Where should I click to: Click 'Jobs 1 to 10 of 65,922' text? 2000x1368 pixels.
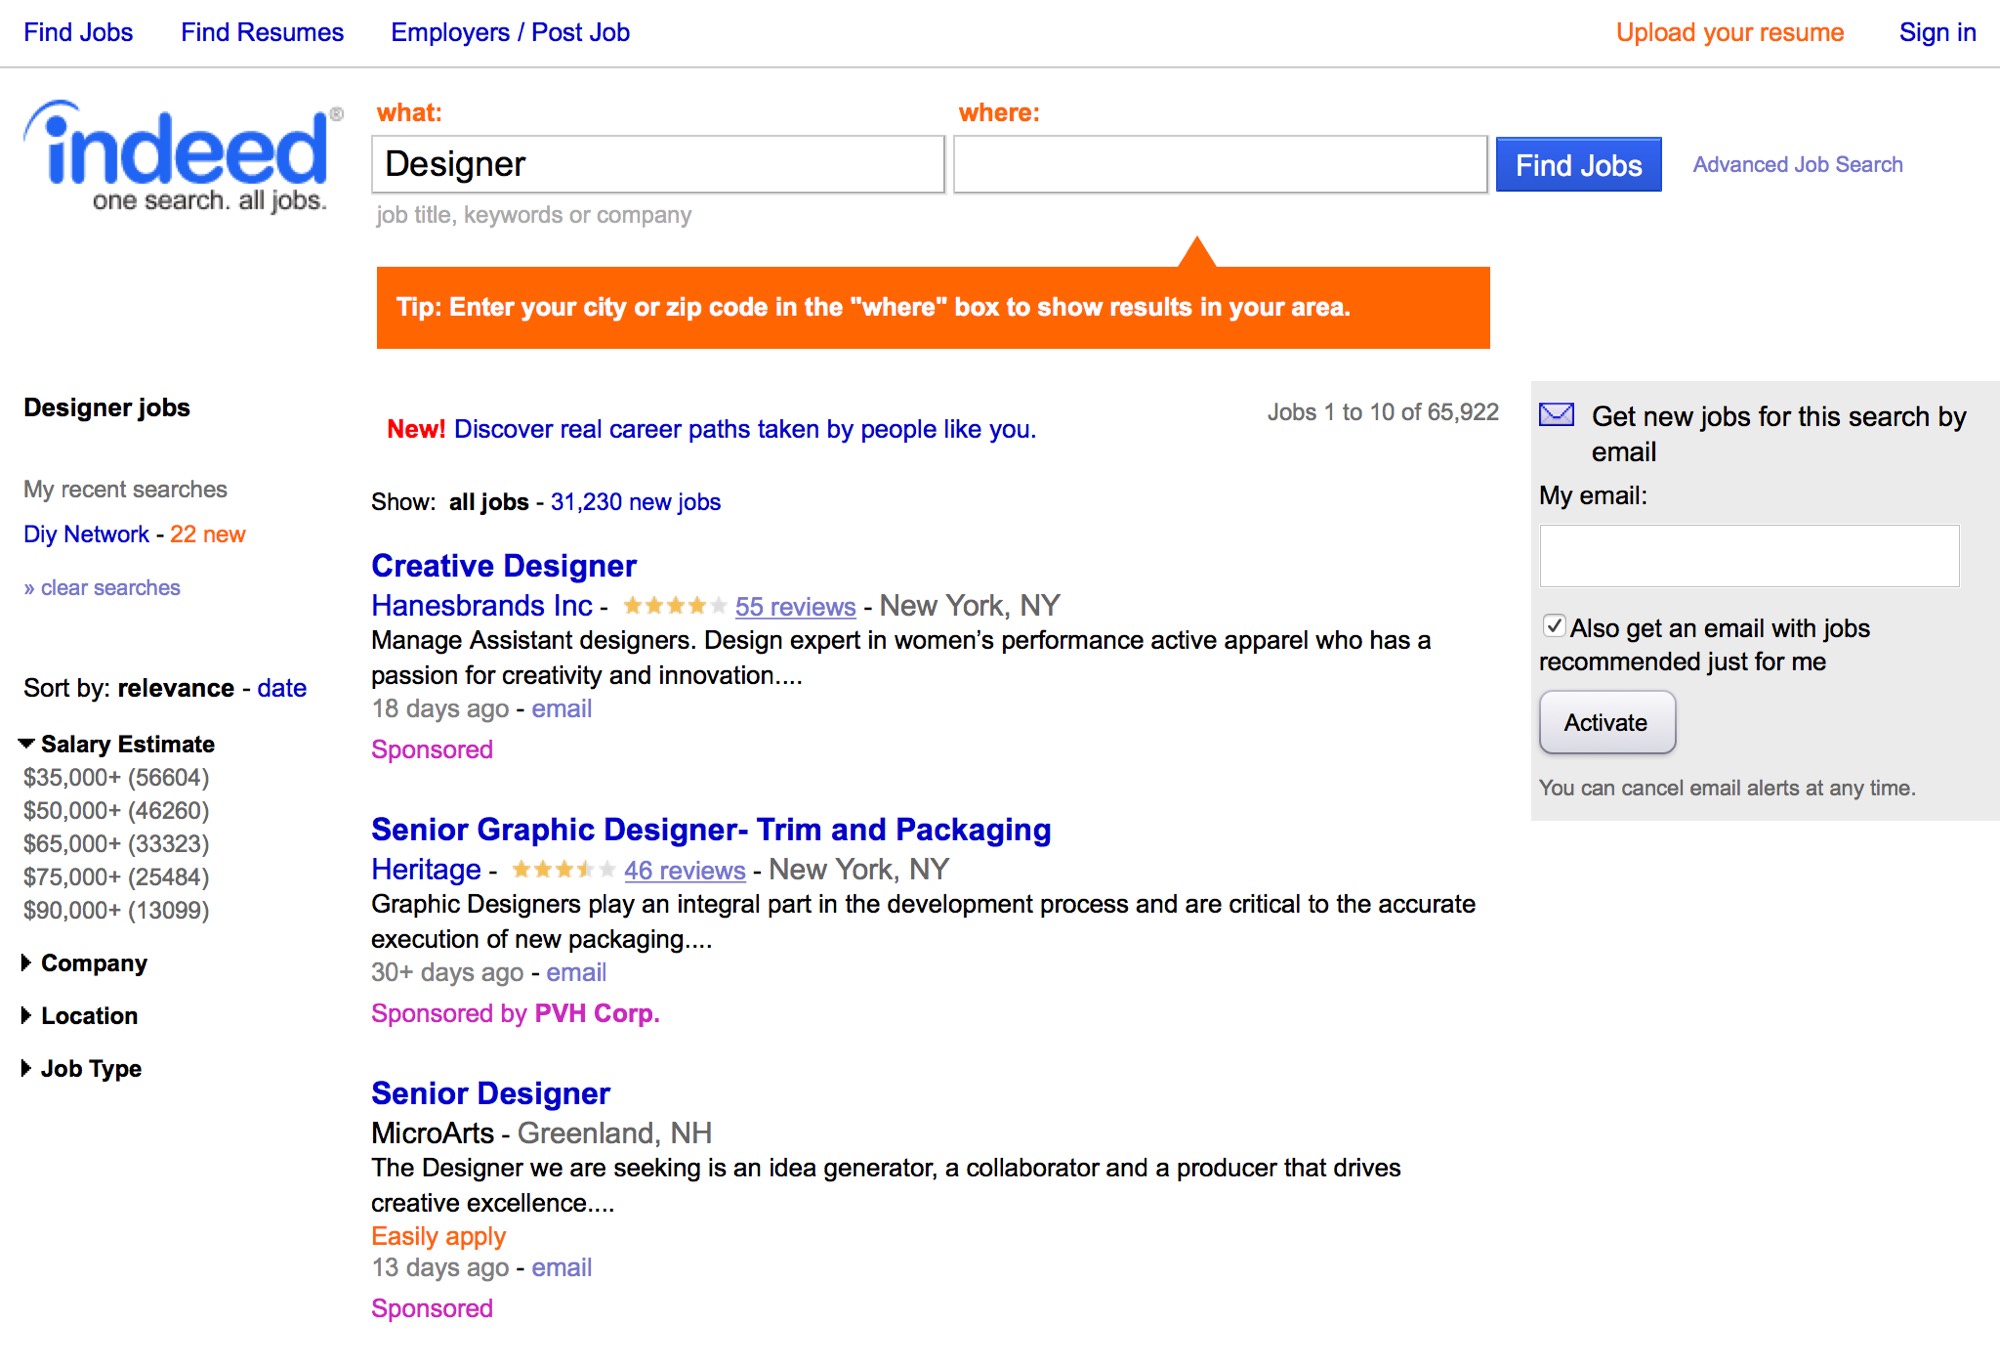(x=1383, y=412)
